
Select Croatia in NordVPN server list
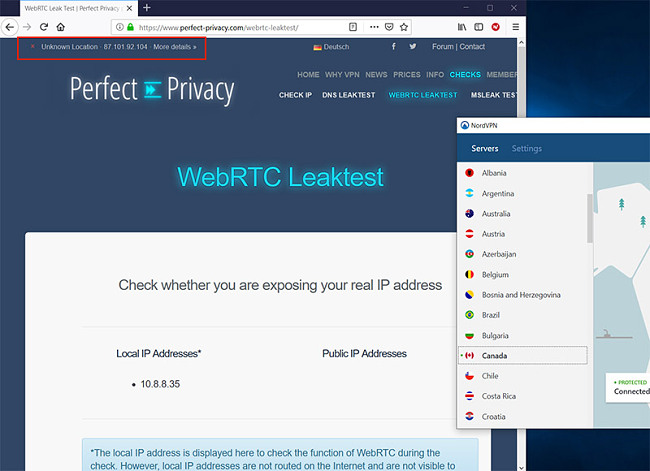coord(522,417)
